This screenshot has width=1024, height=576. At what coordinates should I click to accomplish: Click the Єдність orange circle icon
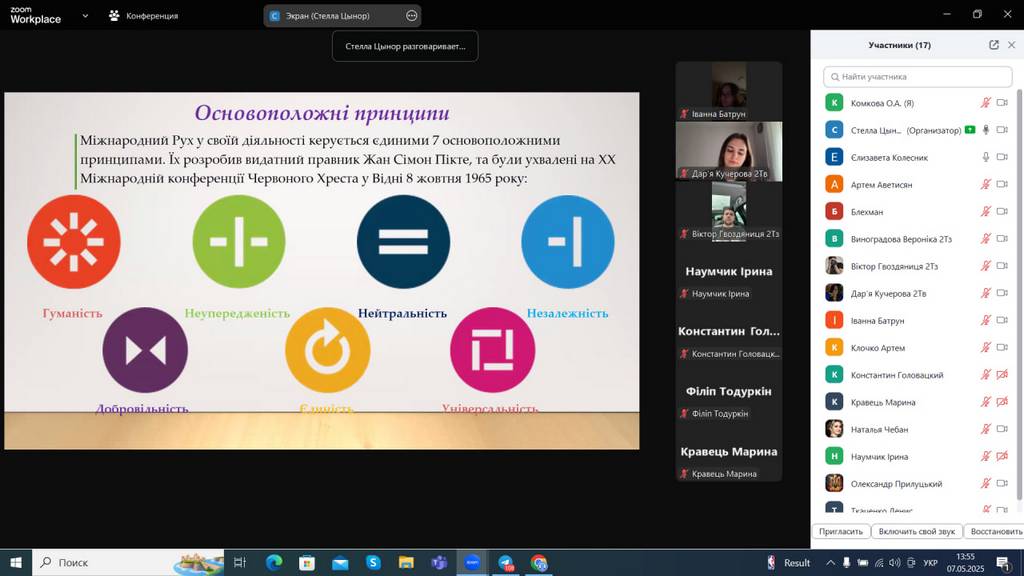tap(328, 350)
